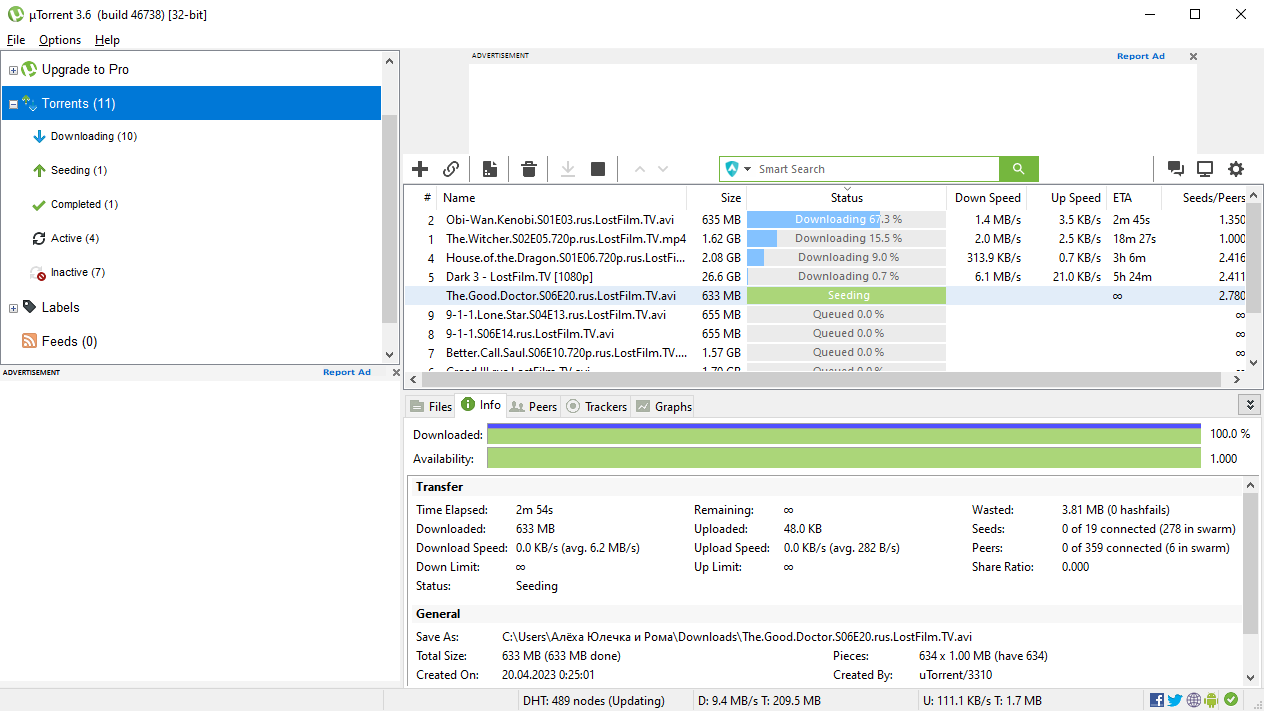
Task: Select House.of.the.Dragon.S01E06 torrent
Action: coord(826,257)
